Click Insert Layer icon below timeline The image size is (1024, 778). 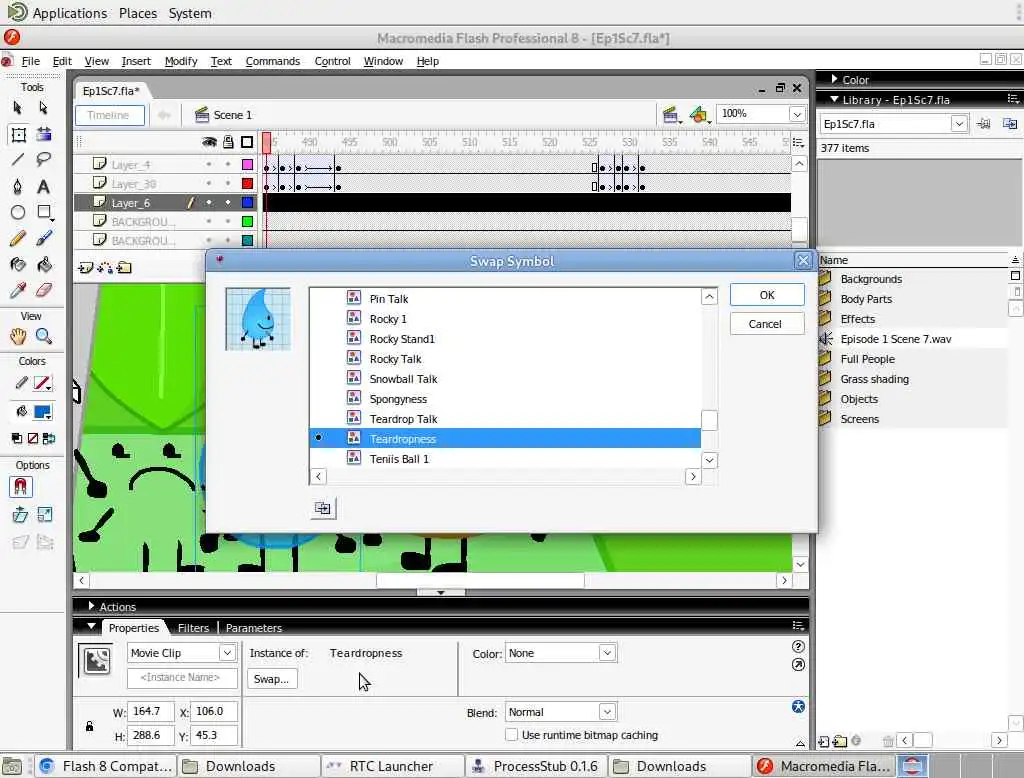tap(86, 267)
